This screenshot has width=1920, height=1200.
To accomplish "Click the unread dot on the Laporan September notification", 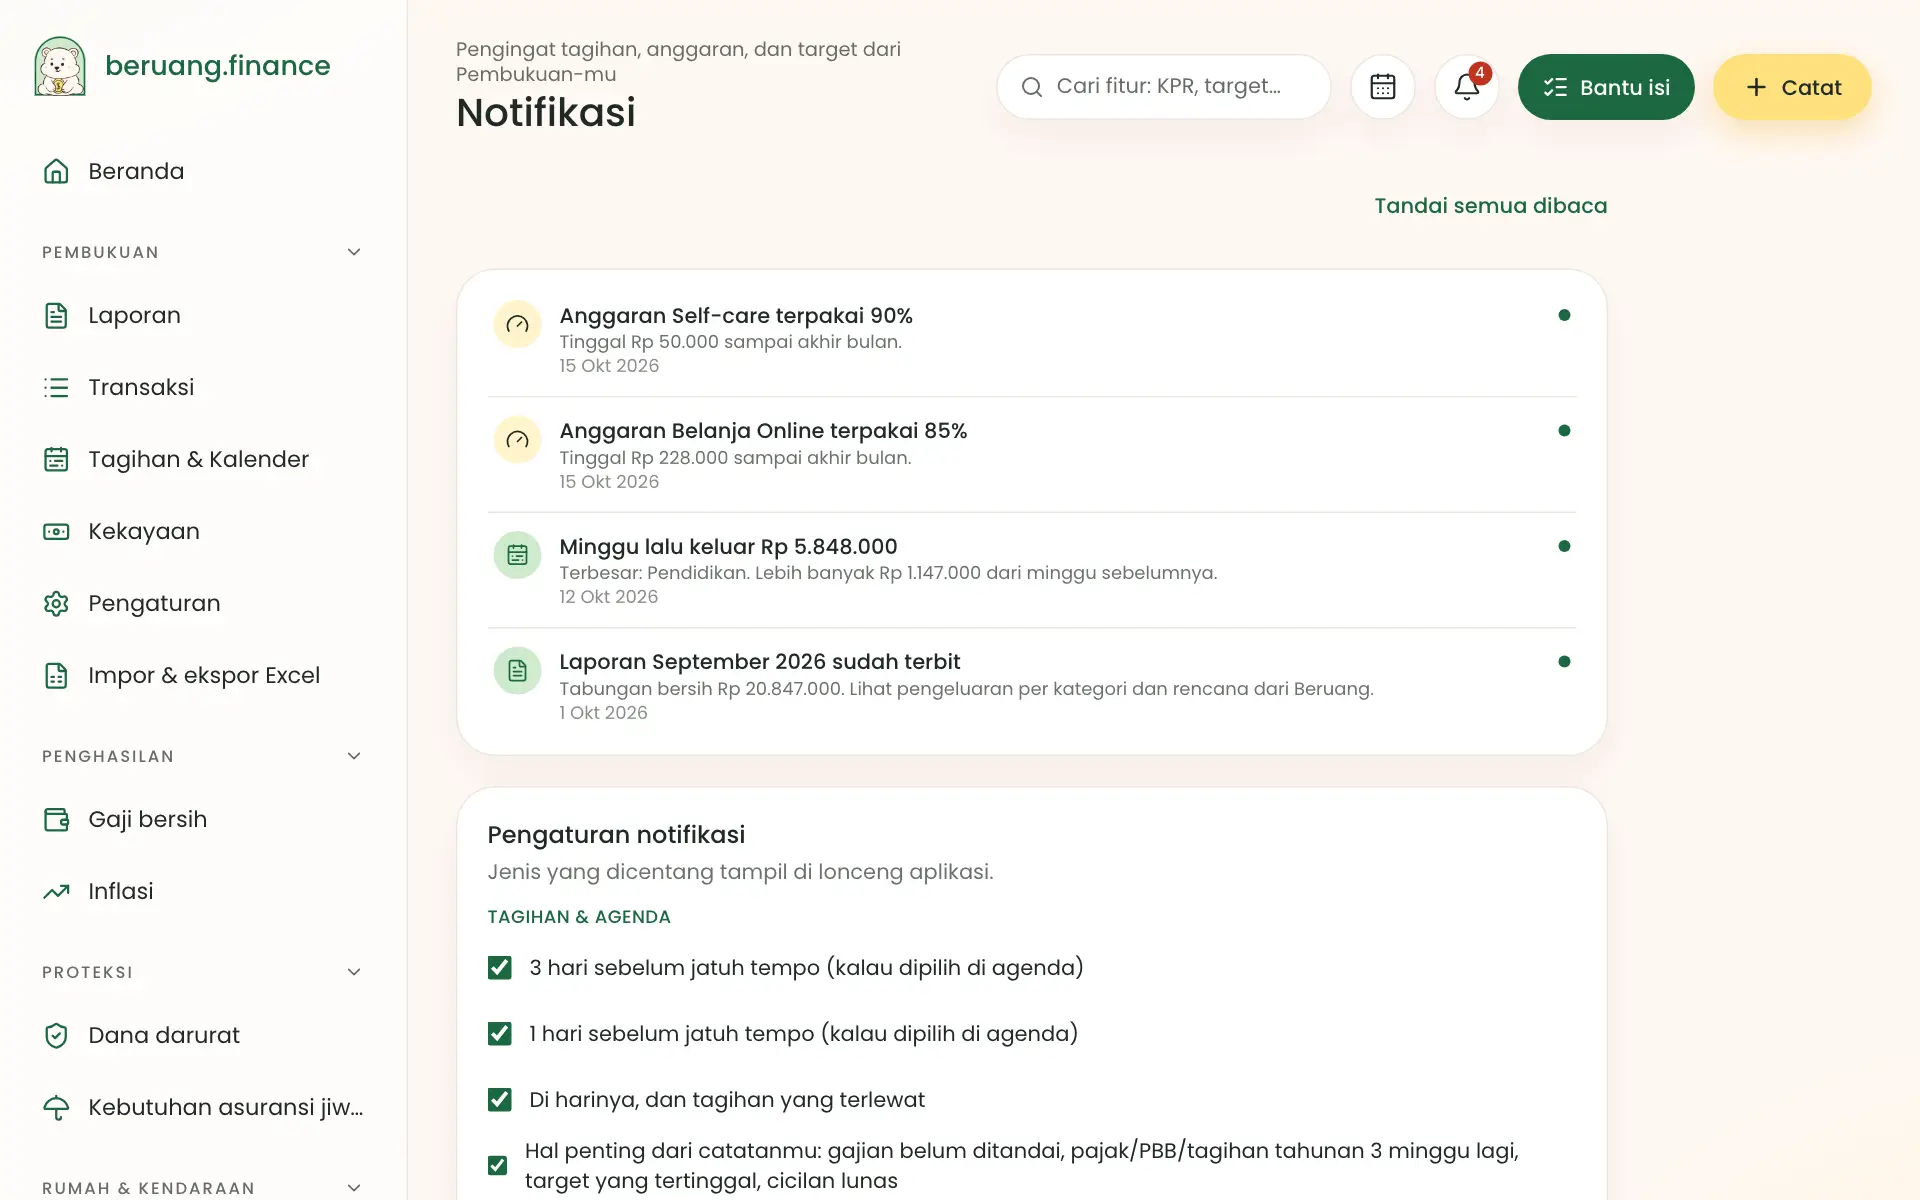I will [1564, 661].
